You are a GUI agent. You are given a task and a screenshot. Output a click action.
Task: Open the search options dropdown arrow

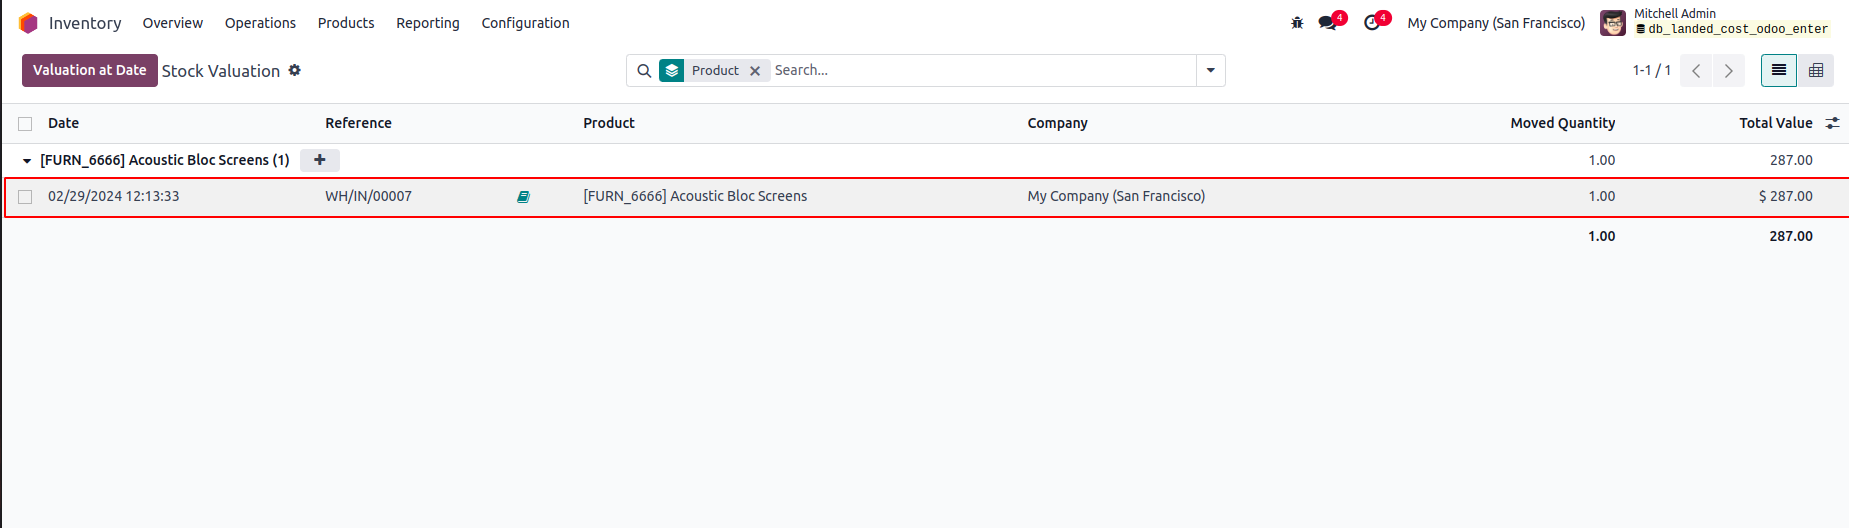tap(1210, 71)
